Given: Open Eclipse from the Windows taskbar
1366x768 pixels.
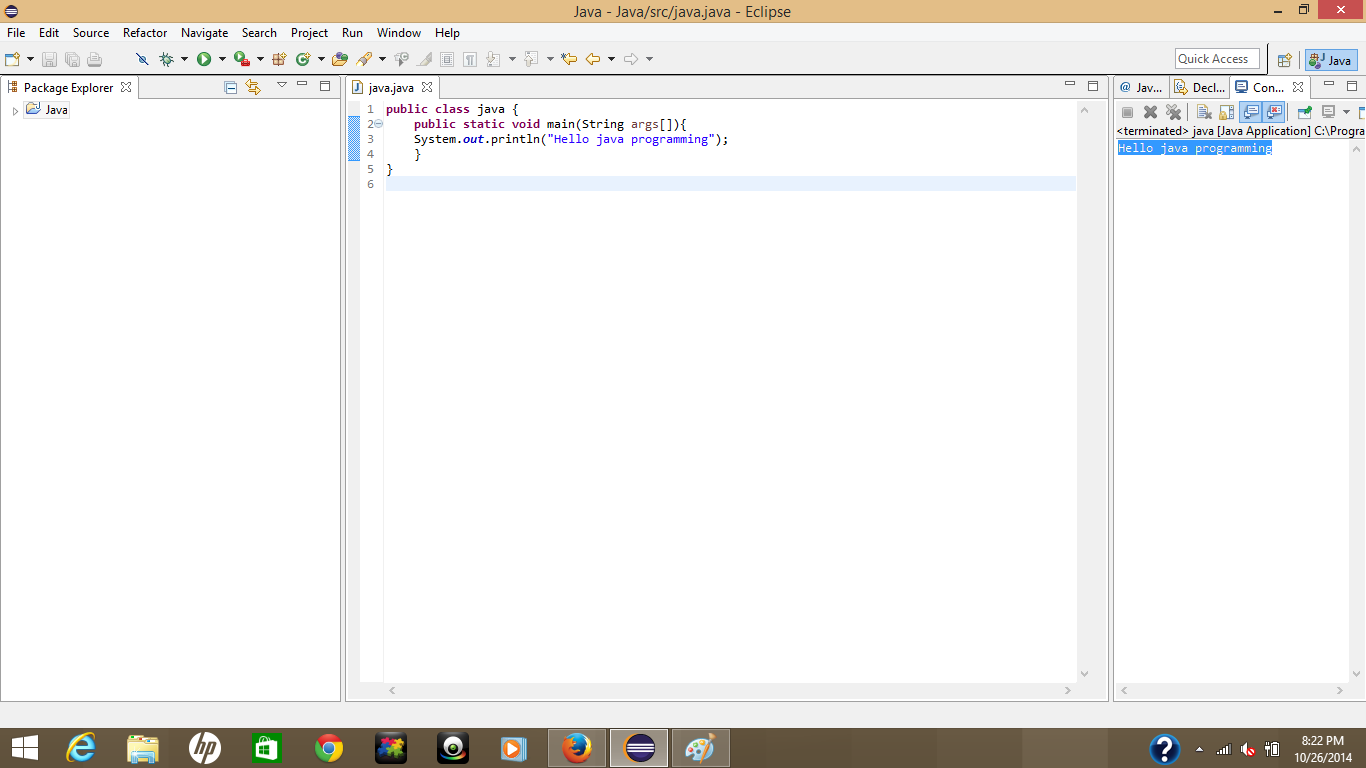Looking at the screenshot, I should pos(638,747).
